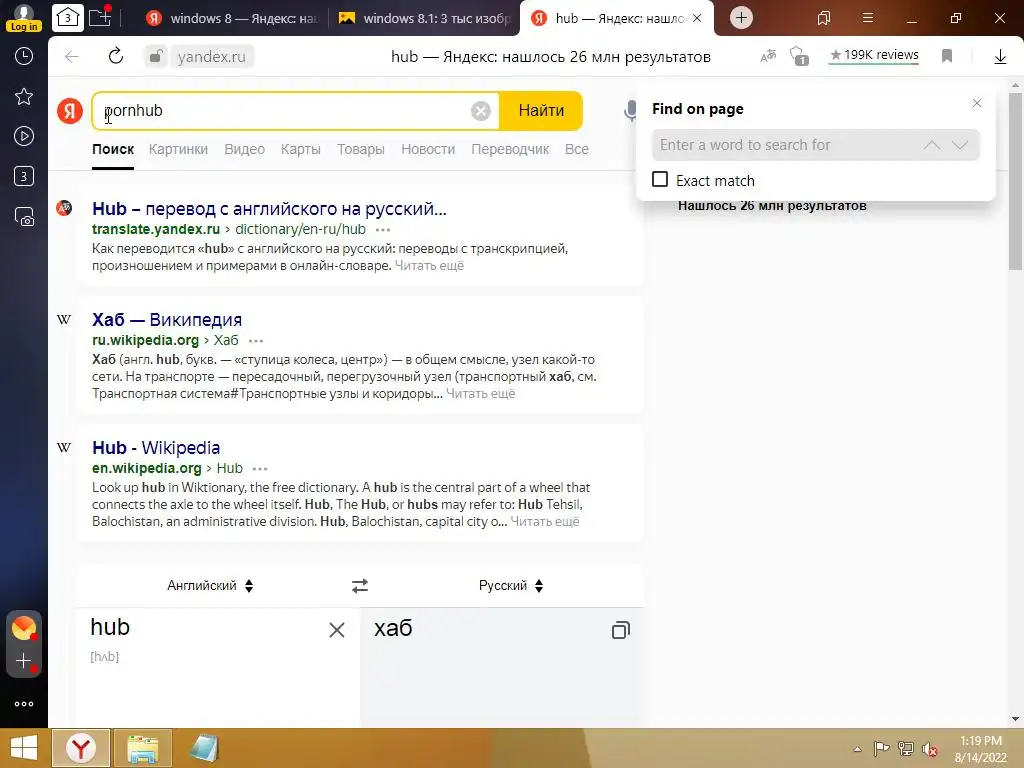
Task: Click the tab bookmarks panel icon in title bar
Action: [824, 18]
